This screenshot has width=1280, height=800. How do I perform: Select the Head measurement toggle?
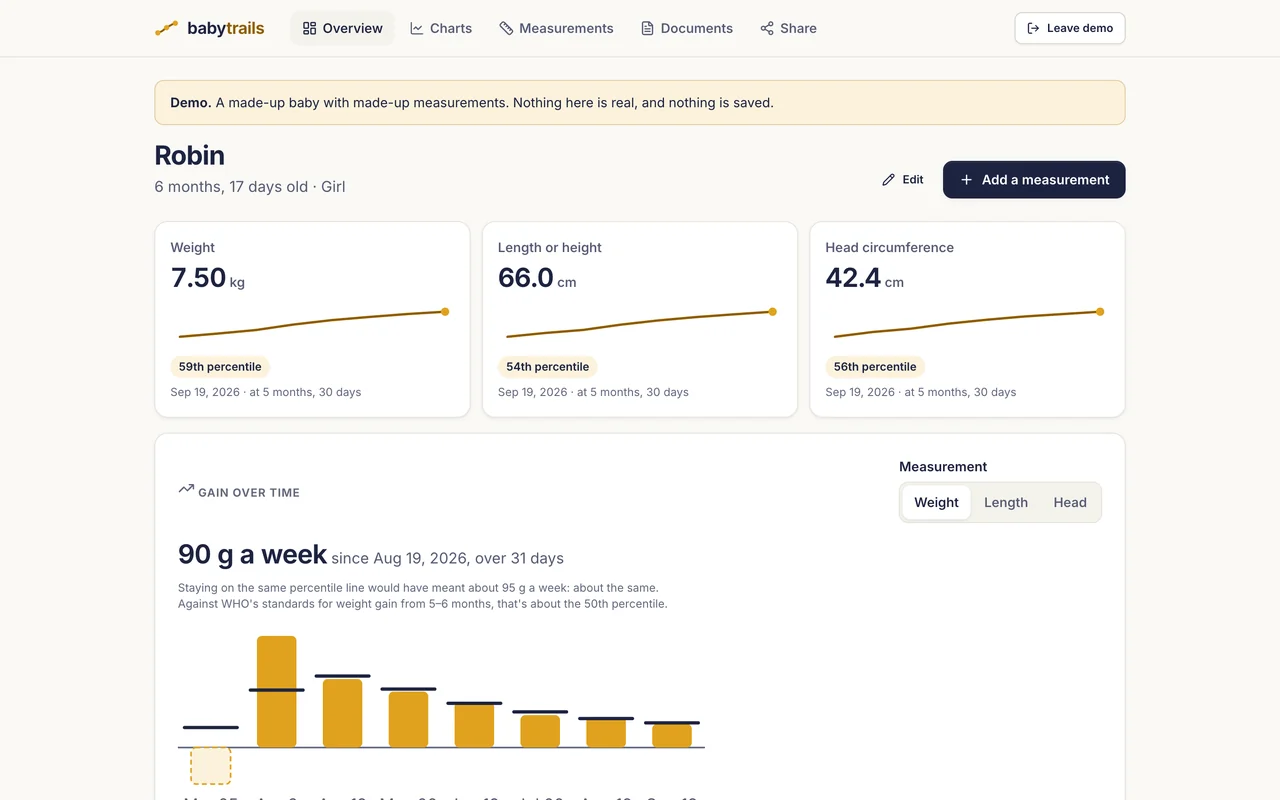pyautogui.click(x=1070, y=502)
